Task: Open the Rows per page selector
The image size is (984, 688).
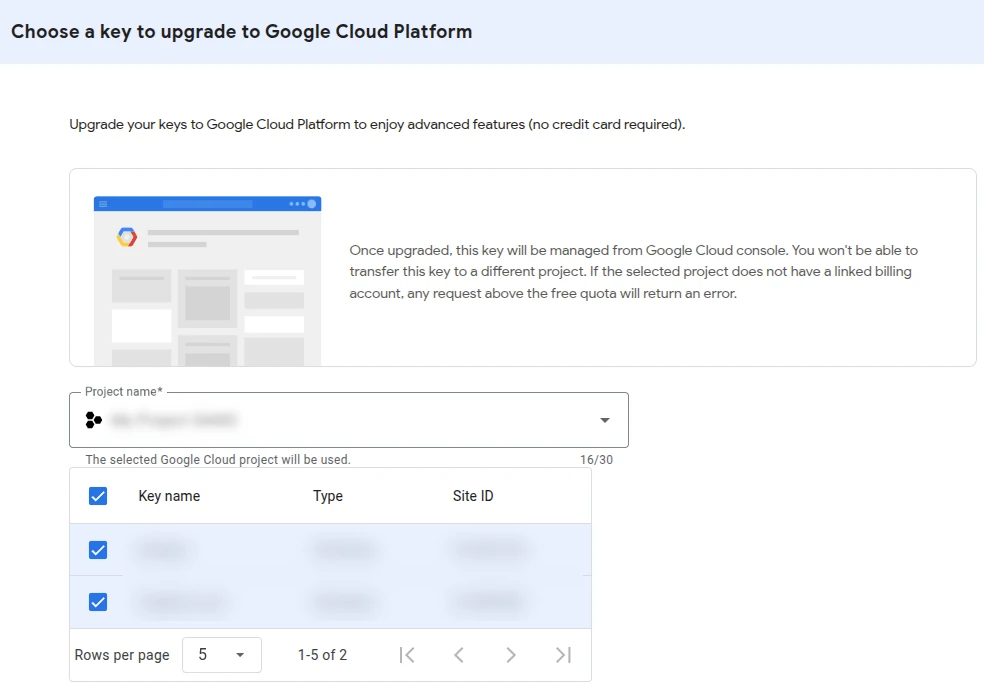Action: click(221, 655)
